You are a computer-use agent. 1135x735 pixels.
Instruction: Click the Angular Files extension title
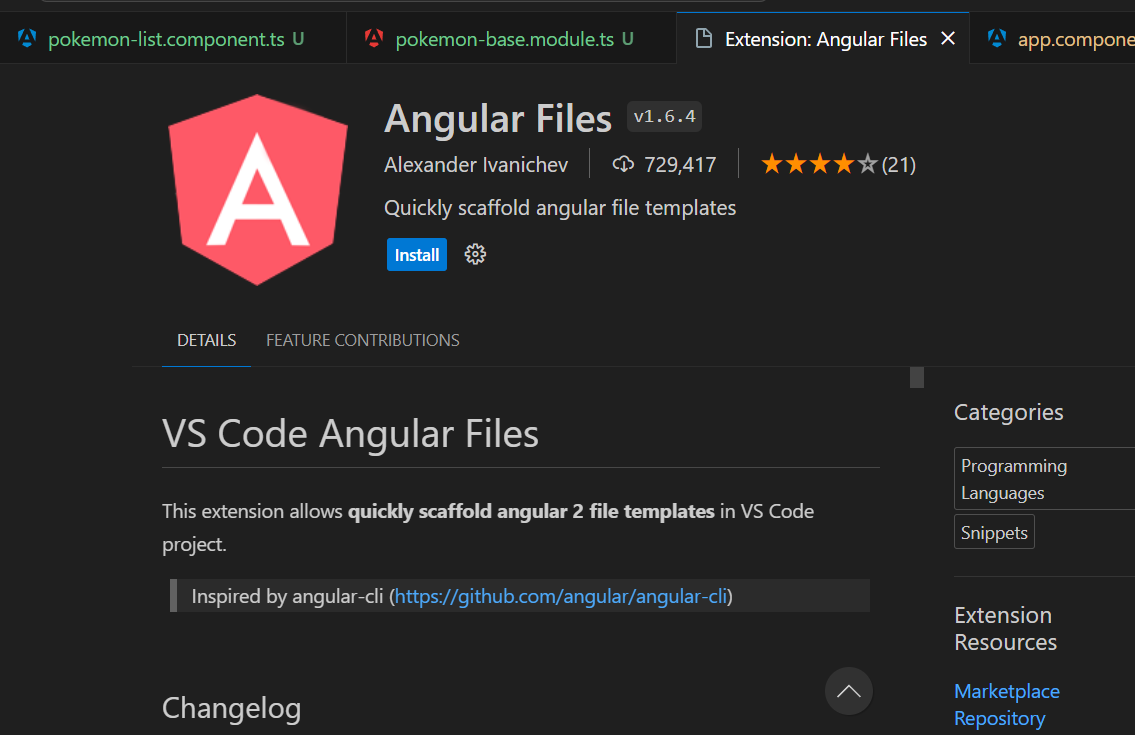497,119
